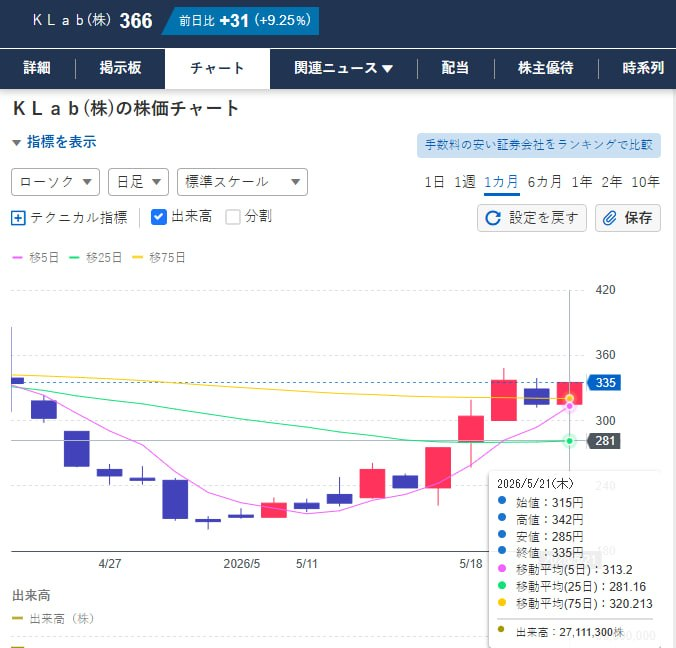Click the 移動平均(25日)：281.16 tooltip row
Screen dimensions: 676x648
pos(572,586)
